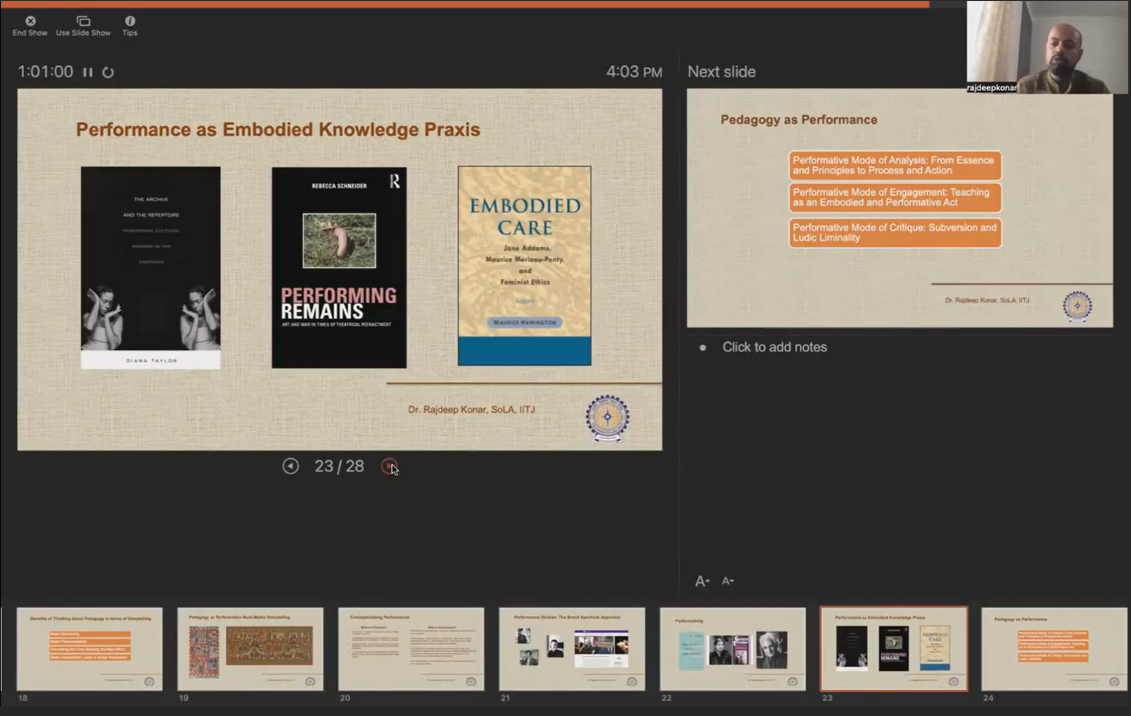Click the Performing Remains book cover
The height and width of the screenshot is (716, 1131).
coord(339,268)
